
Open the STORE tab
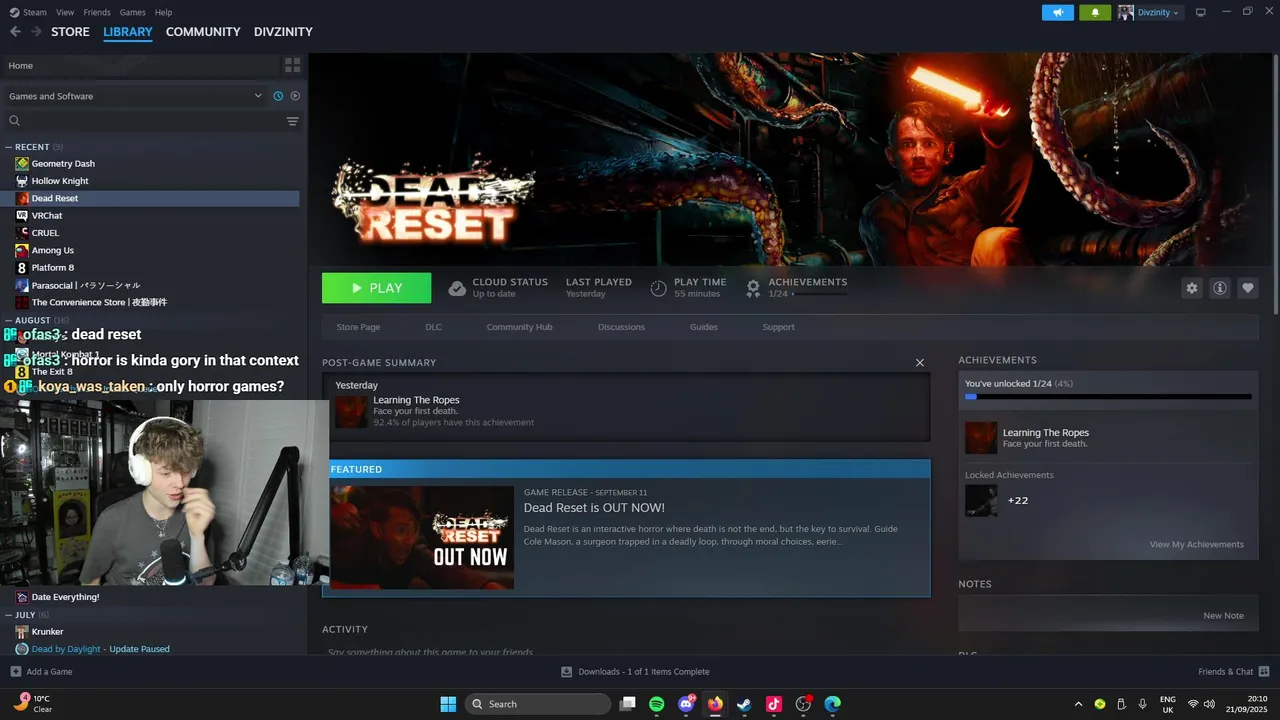(70, 32)
